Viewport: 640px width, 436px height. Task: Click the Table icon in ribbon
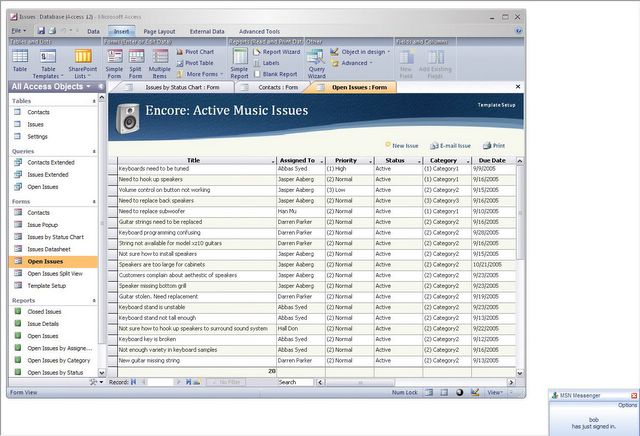coord(20,60)
